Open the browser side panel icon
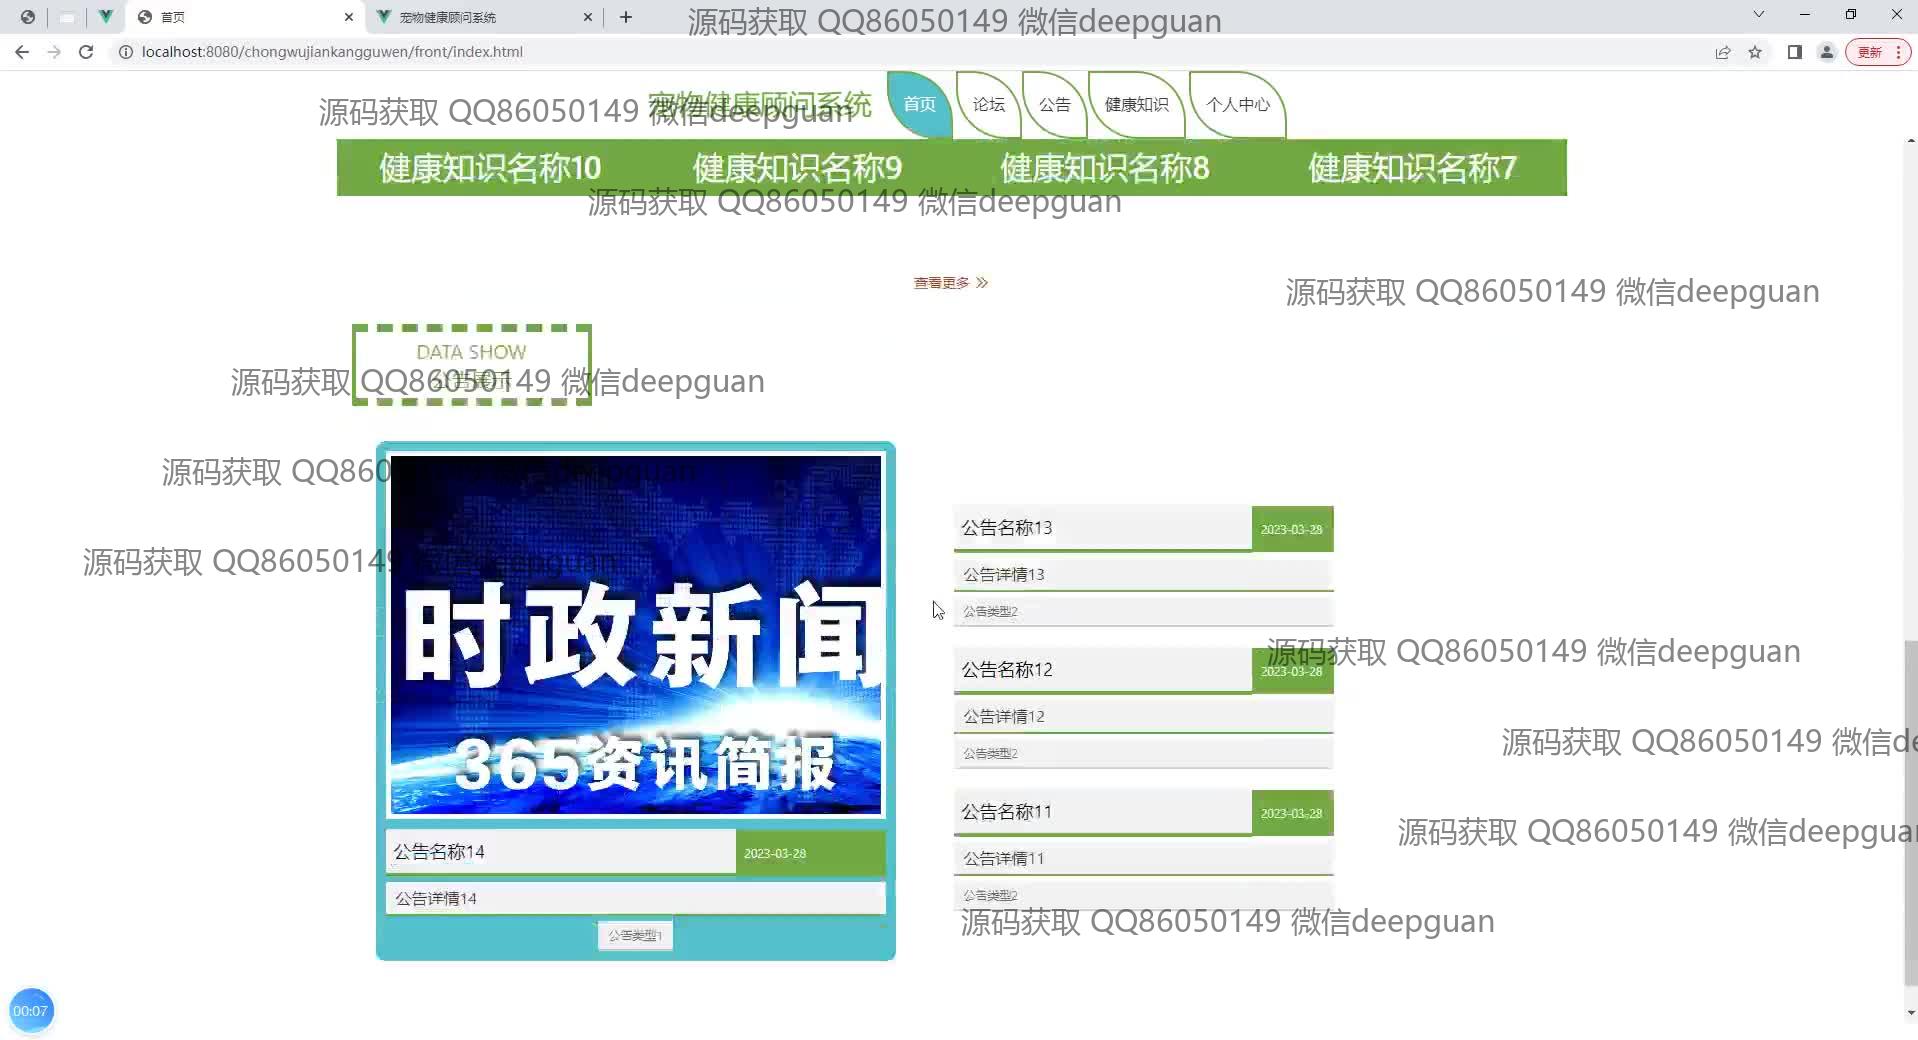The height and width of the screenshot is (1040, 1918). tap(1795, 52)
